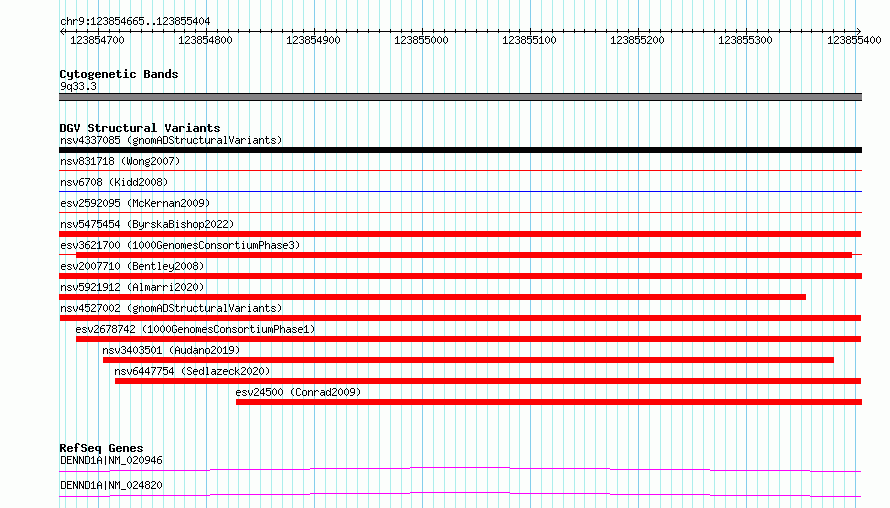Select the black nsv4337085 variant bar
The height and width of the screenshot is (508, 890).
point(460,150)
